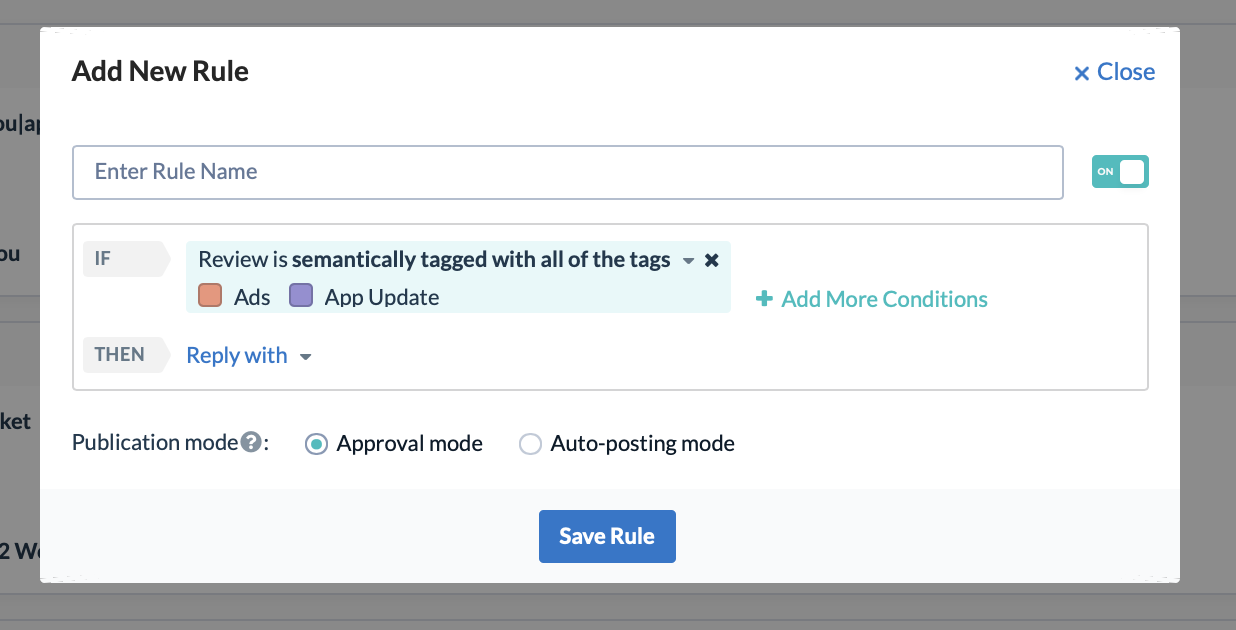Select Auto-posting mode radio button
This screenshot has height=630, width=1236.
(530, 444)
